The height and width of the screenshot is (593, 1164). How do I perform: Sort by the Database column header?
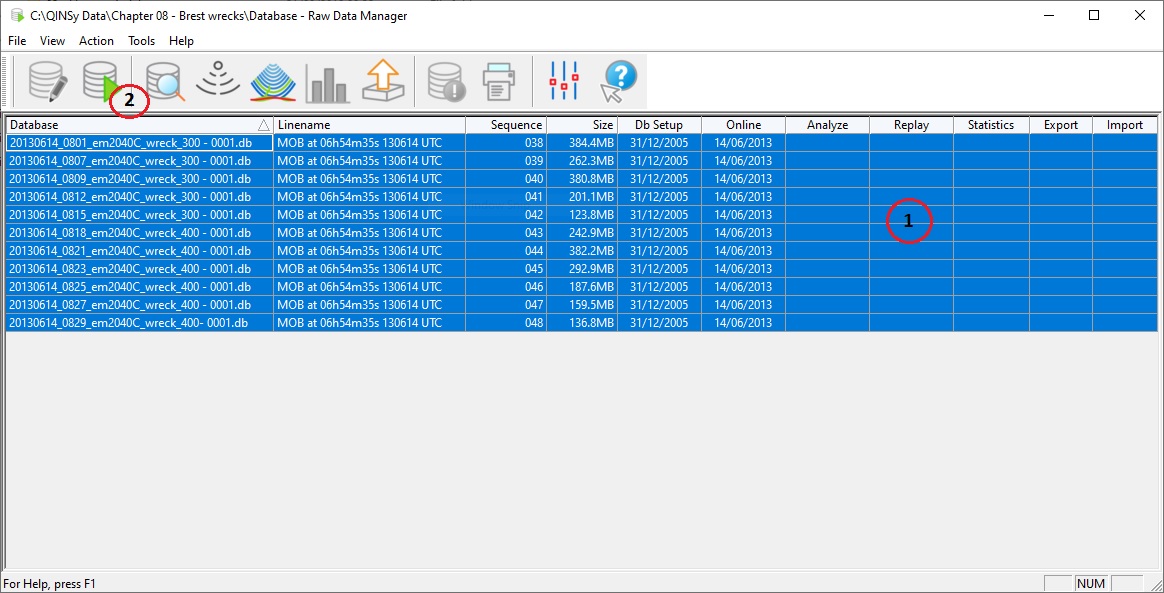pyautogui.click(x=130, y=125)
